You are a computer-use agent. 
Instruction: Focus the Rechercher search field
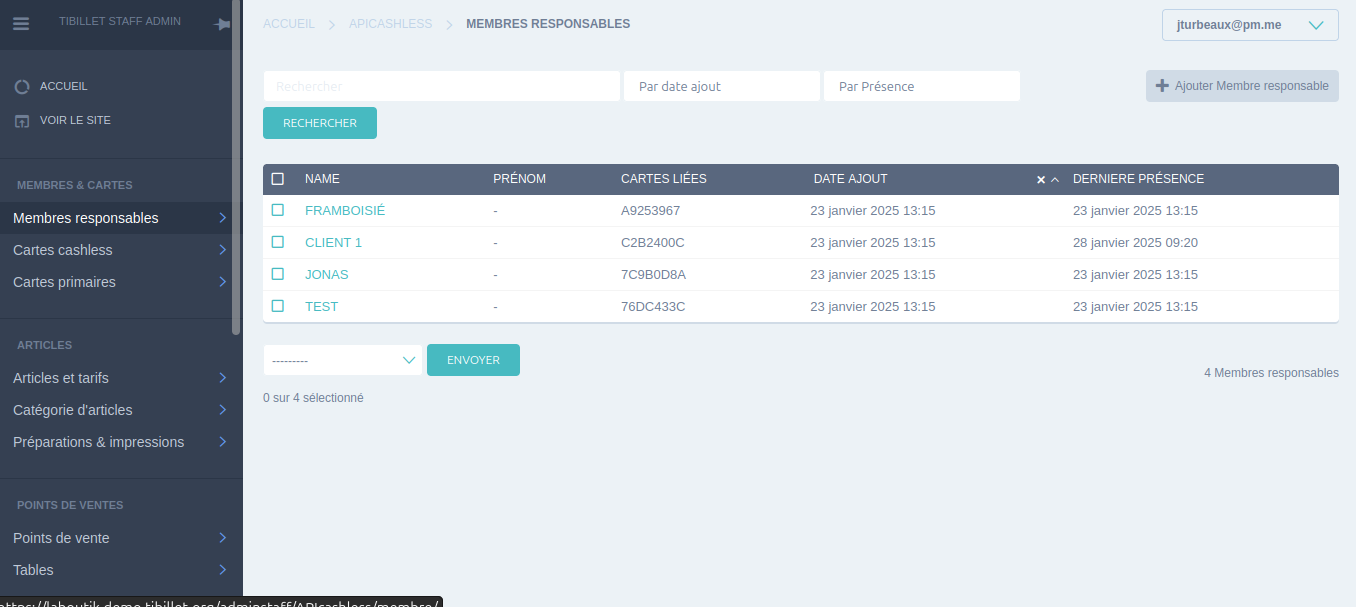coord(442,86)
